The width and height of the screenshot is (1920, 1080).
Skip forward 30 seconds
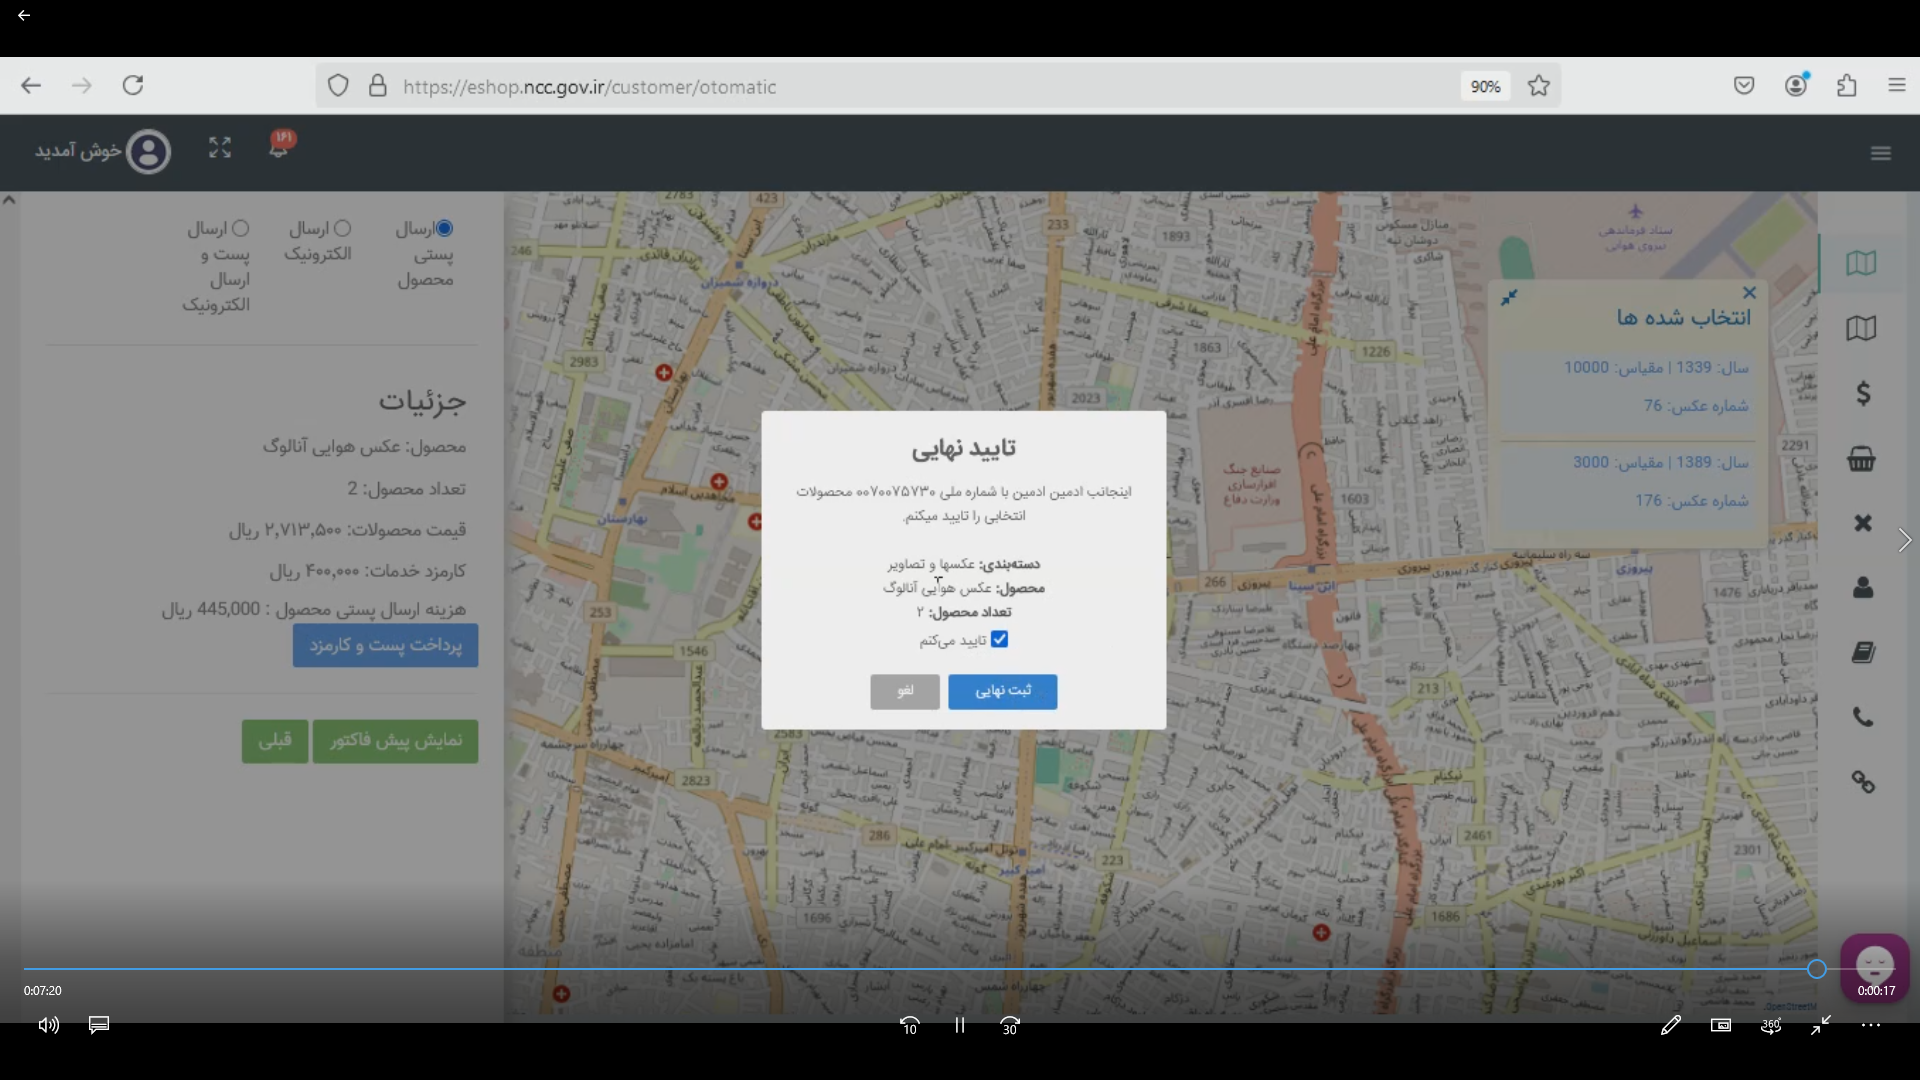[1010, 1026]
